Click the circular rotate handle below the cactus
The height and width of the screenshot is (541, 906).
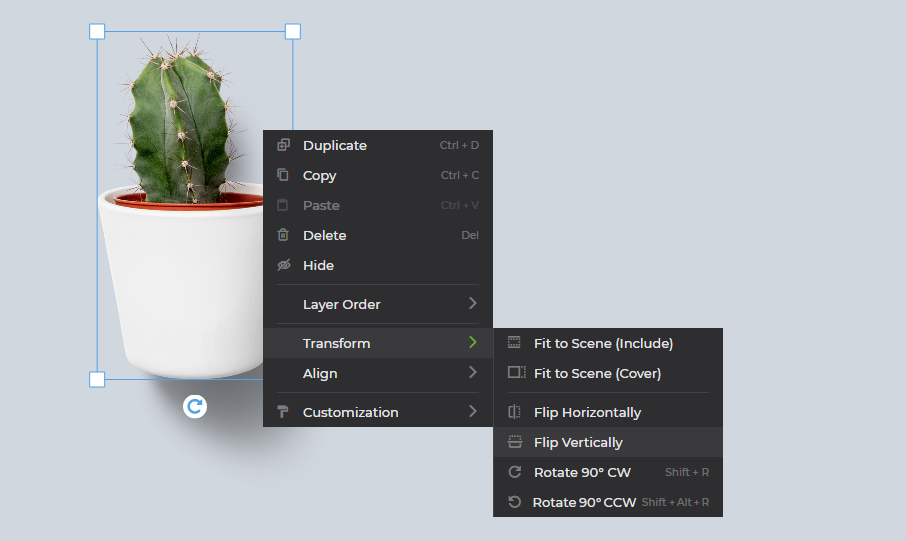195,406
